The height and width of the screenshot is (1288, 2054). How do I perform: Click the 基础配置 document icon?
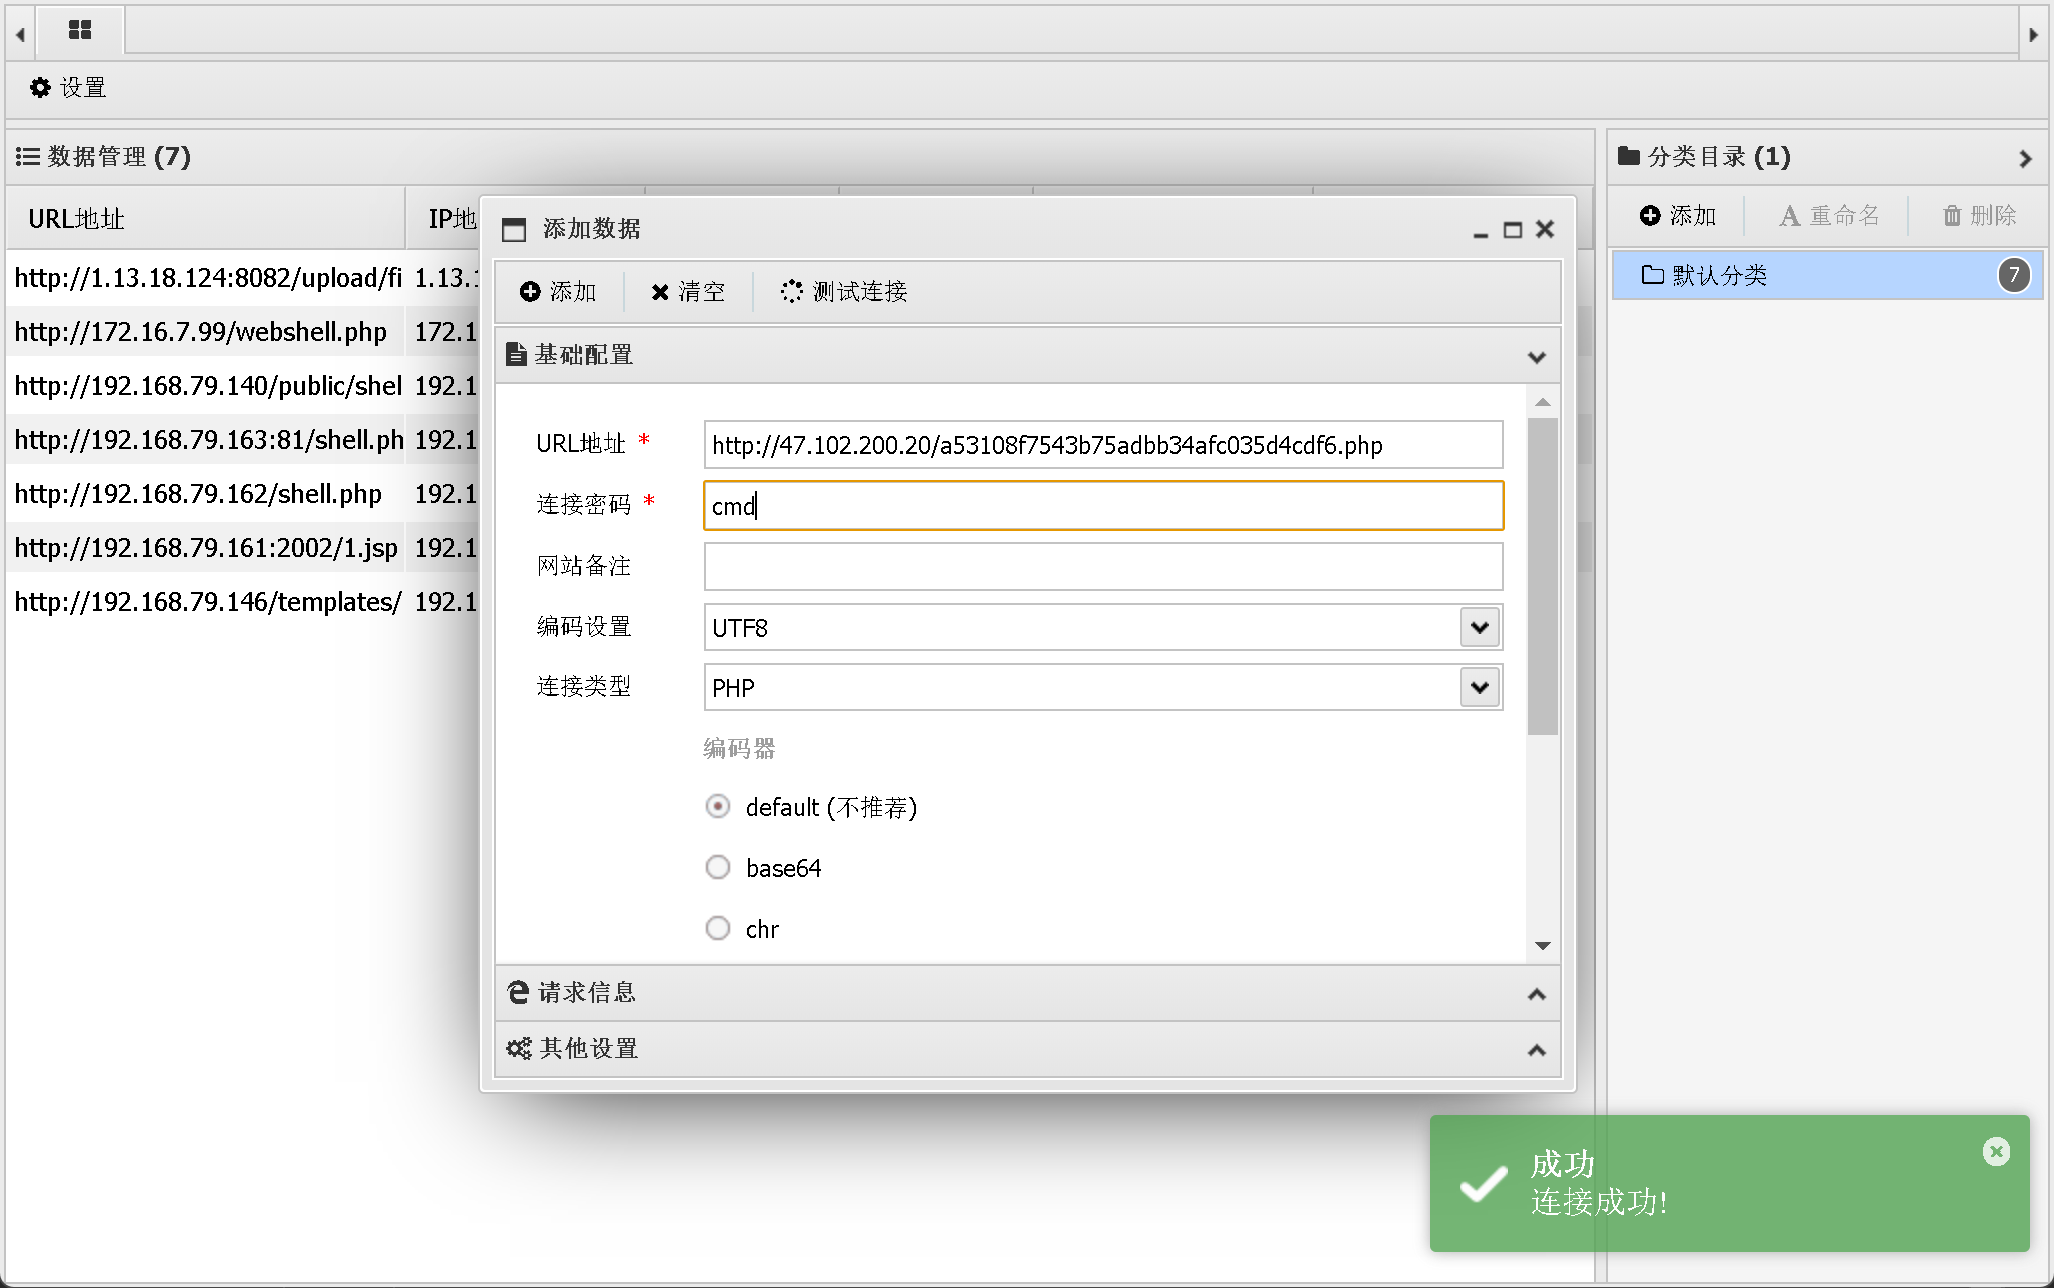tap(516, 354)
